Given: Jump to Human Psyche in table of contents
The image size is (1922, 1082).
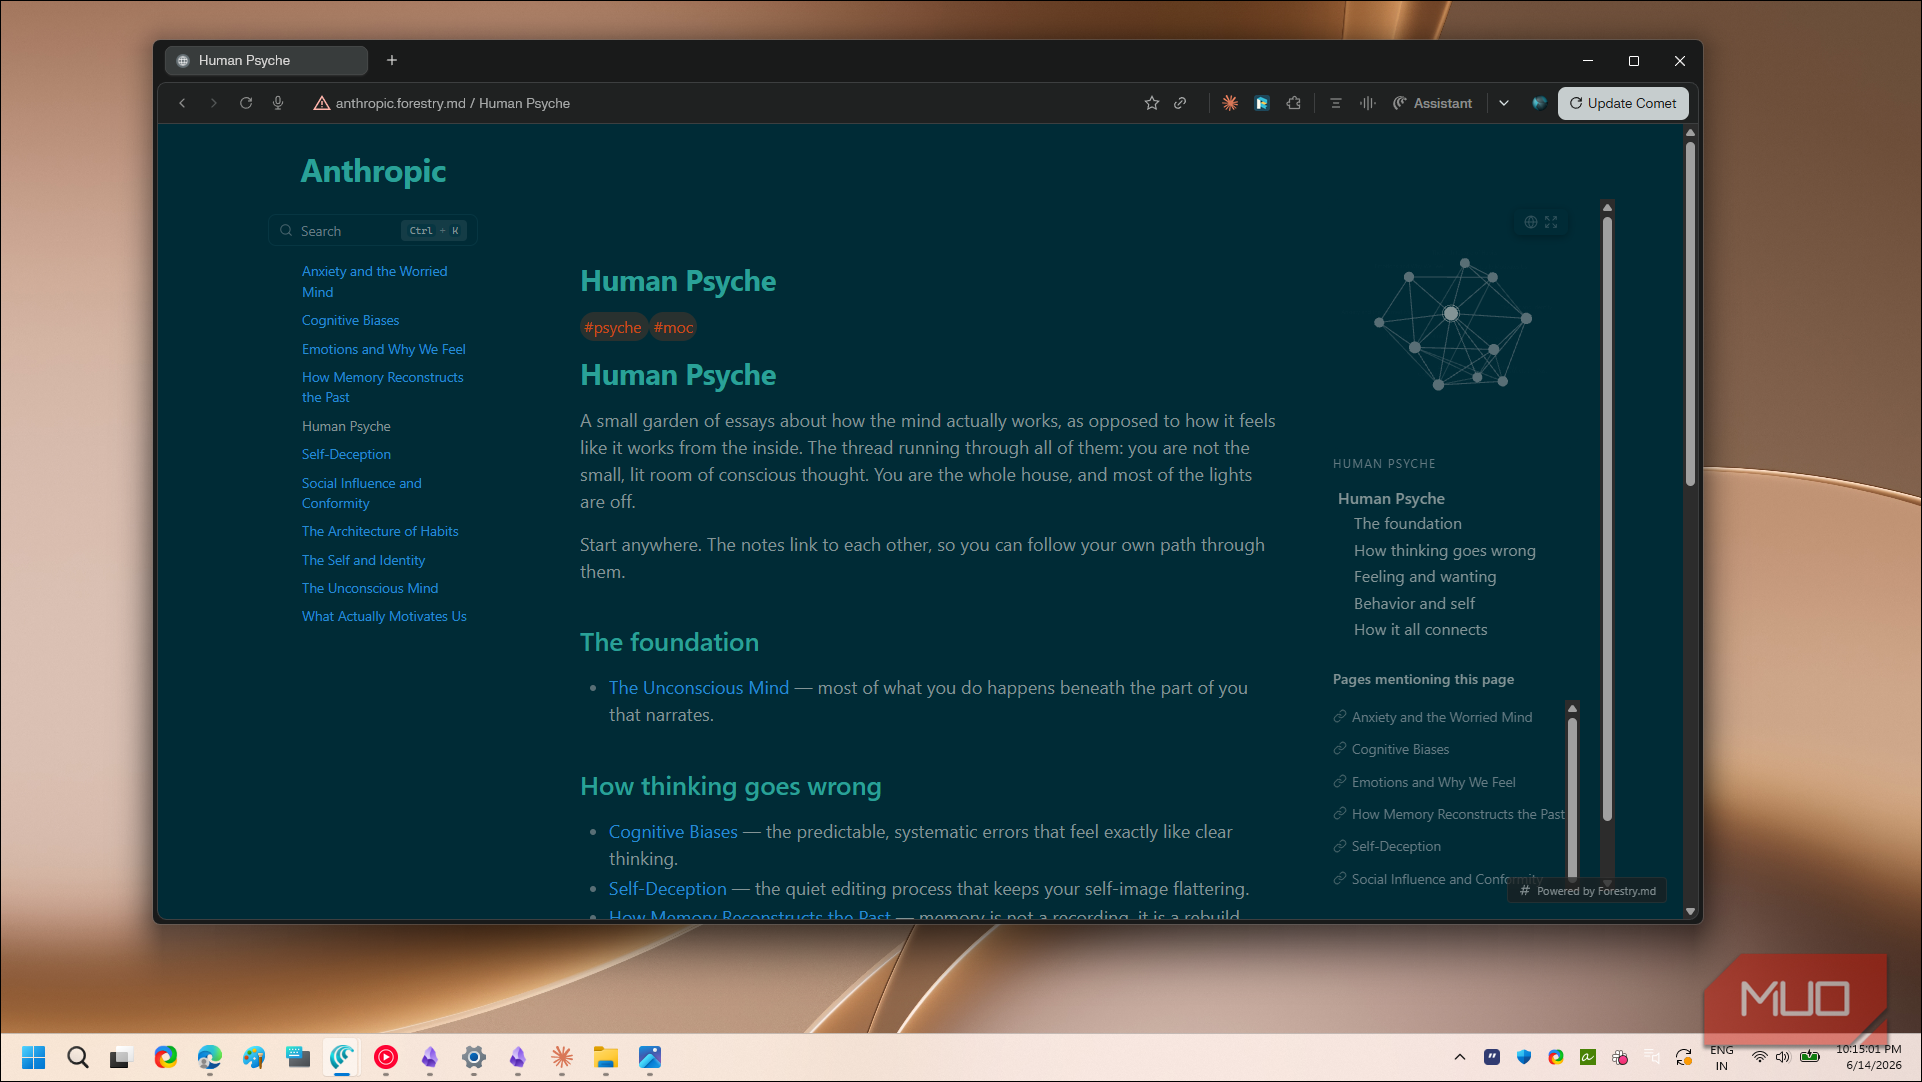Looking at the screenshot, I should [x=1391, y=498].
